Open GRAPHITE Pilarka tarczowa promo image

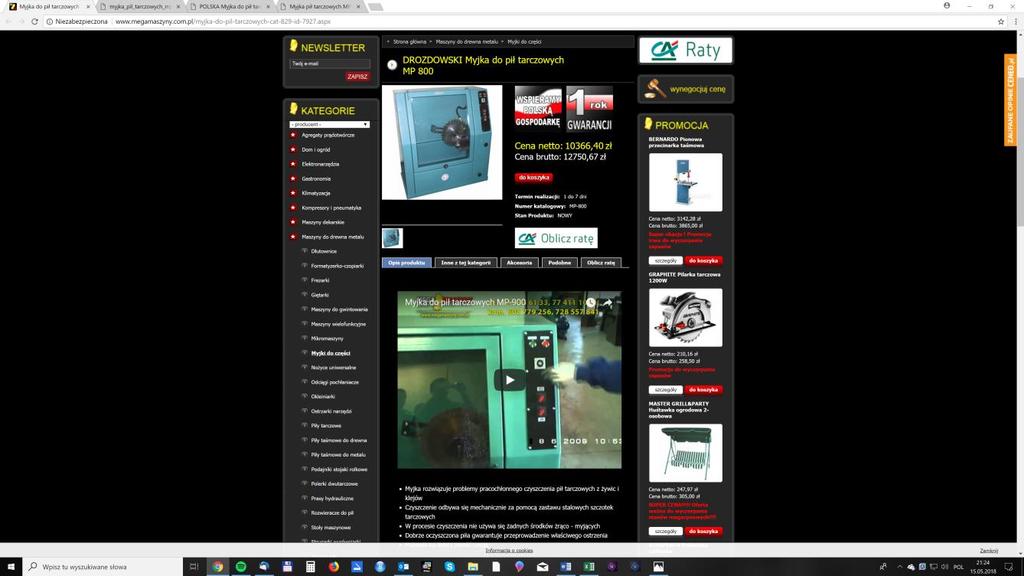click(x=685, y=317)
